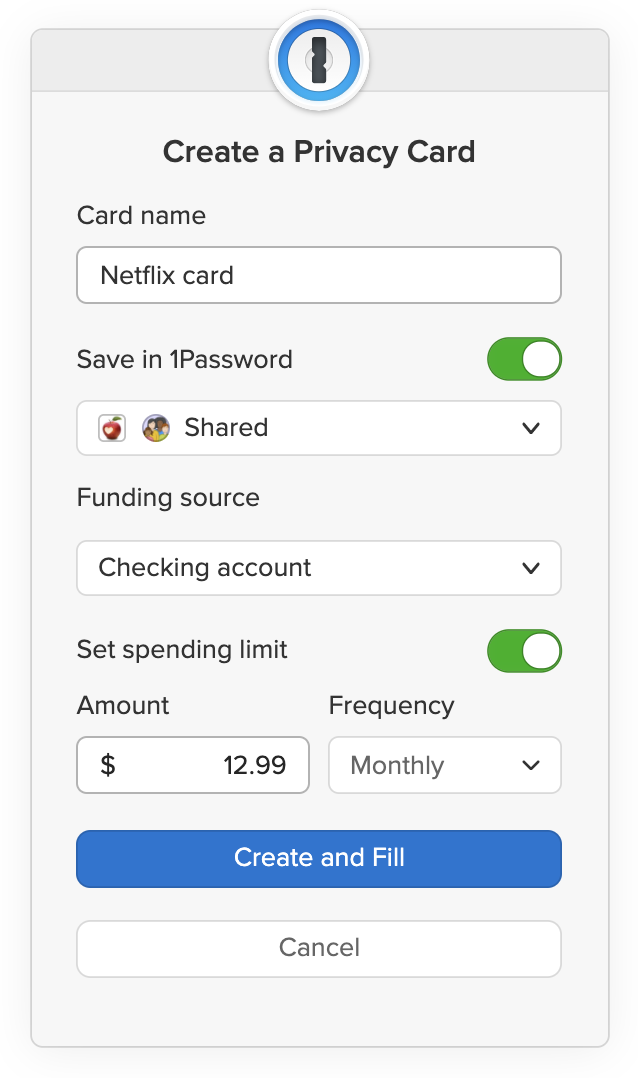Open the Monthly frequency dropdown
This screenshot has width=638, height=1078.
(x=444, y=765)
